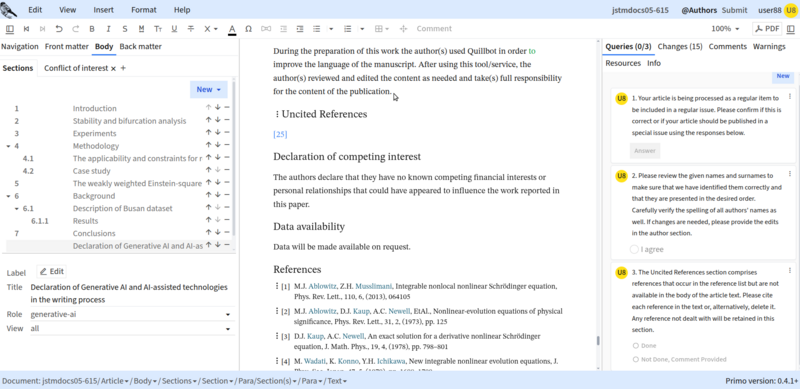Open the user88 U8 avatar

click(791, 10)
